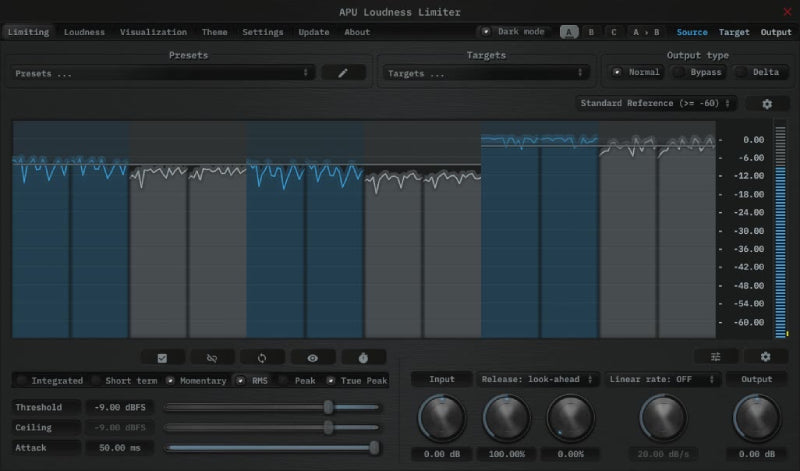Click the Attack label
Viewport: 800px width, 471px height.
[46, 448]
